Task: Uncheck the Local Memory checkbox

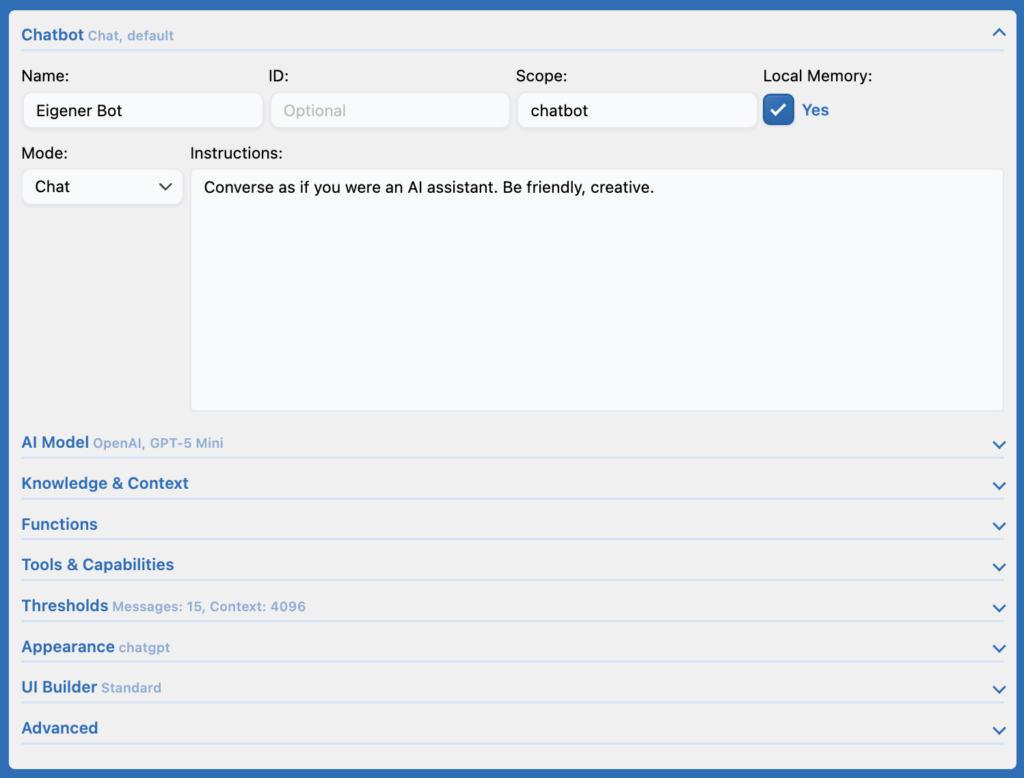Action: (x=778, y=110)
